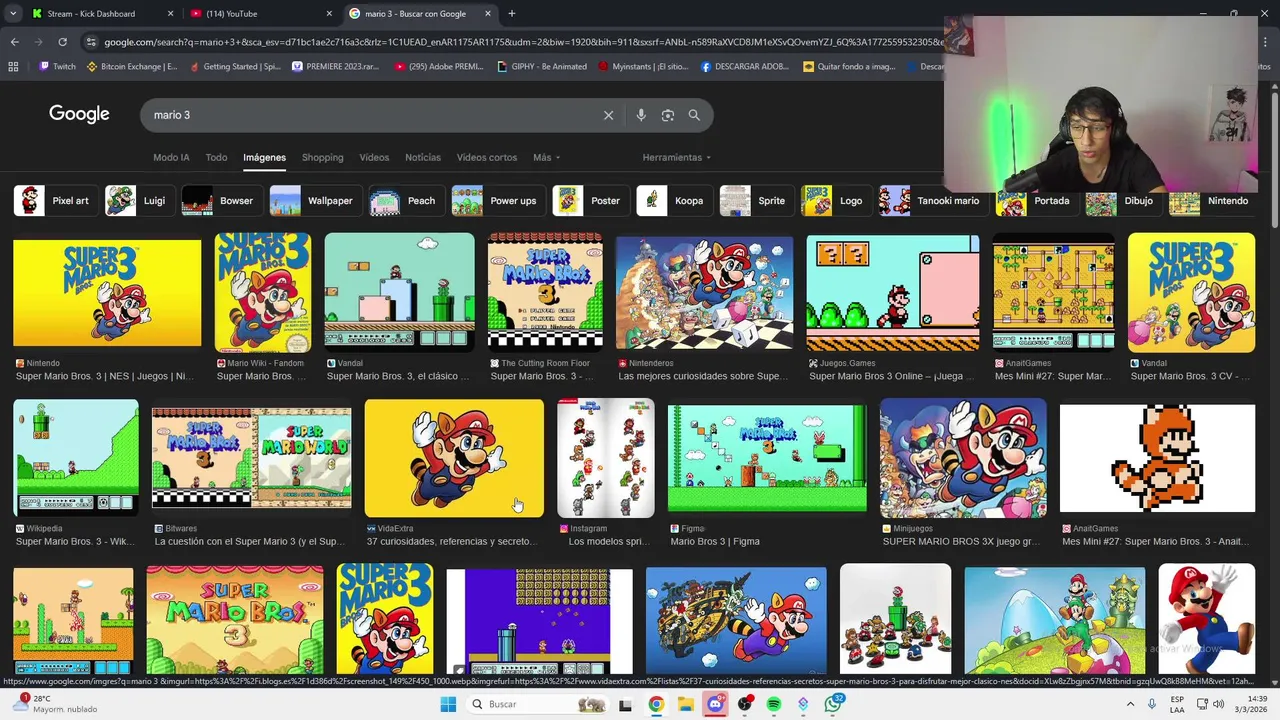The image size is (1280, 720).
Task: Expand the Más dropdown
Action: [546, 157]
